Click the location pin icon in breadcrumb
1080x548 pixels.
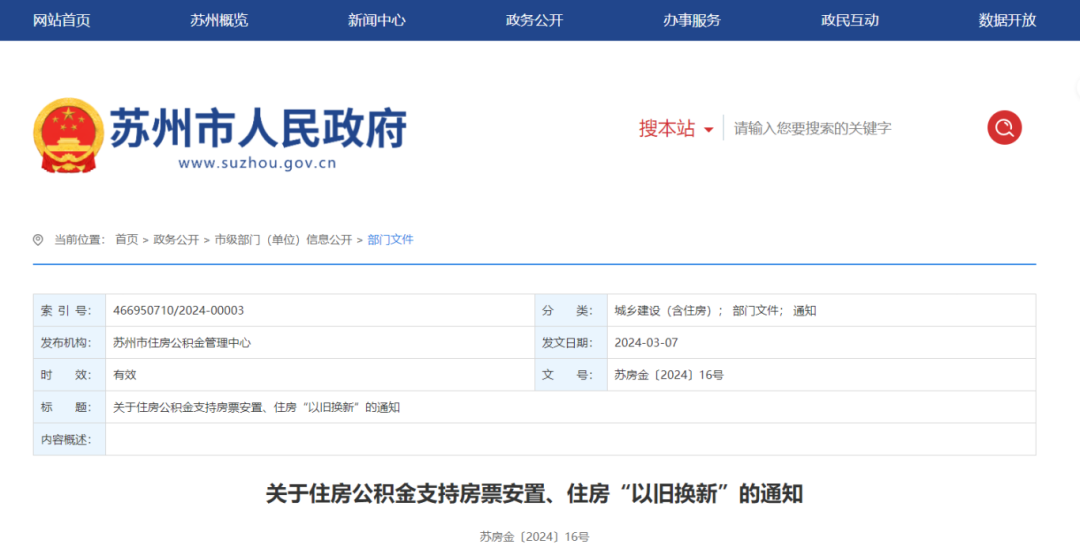[x=38, y=240]
